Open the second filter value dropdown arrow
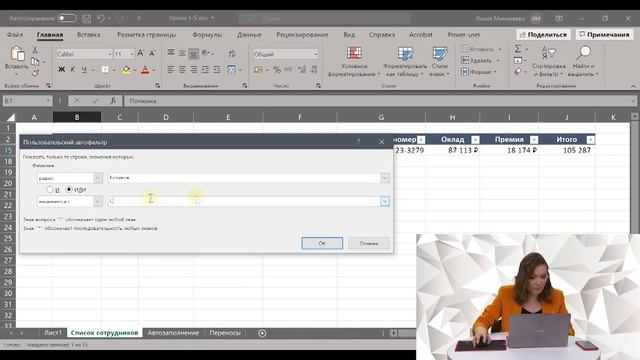640x360 pixels. click(x=384, y=201)
